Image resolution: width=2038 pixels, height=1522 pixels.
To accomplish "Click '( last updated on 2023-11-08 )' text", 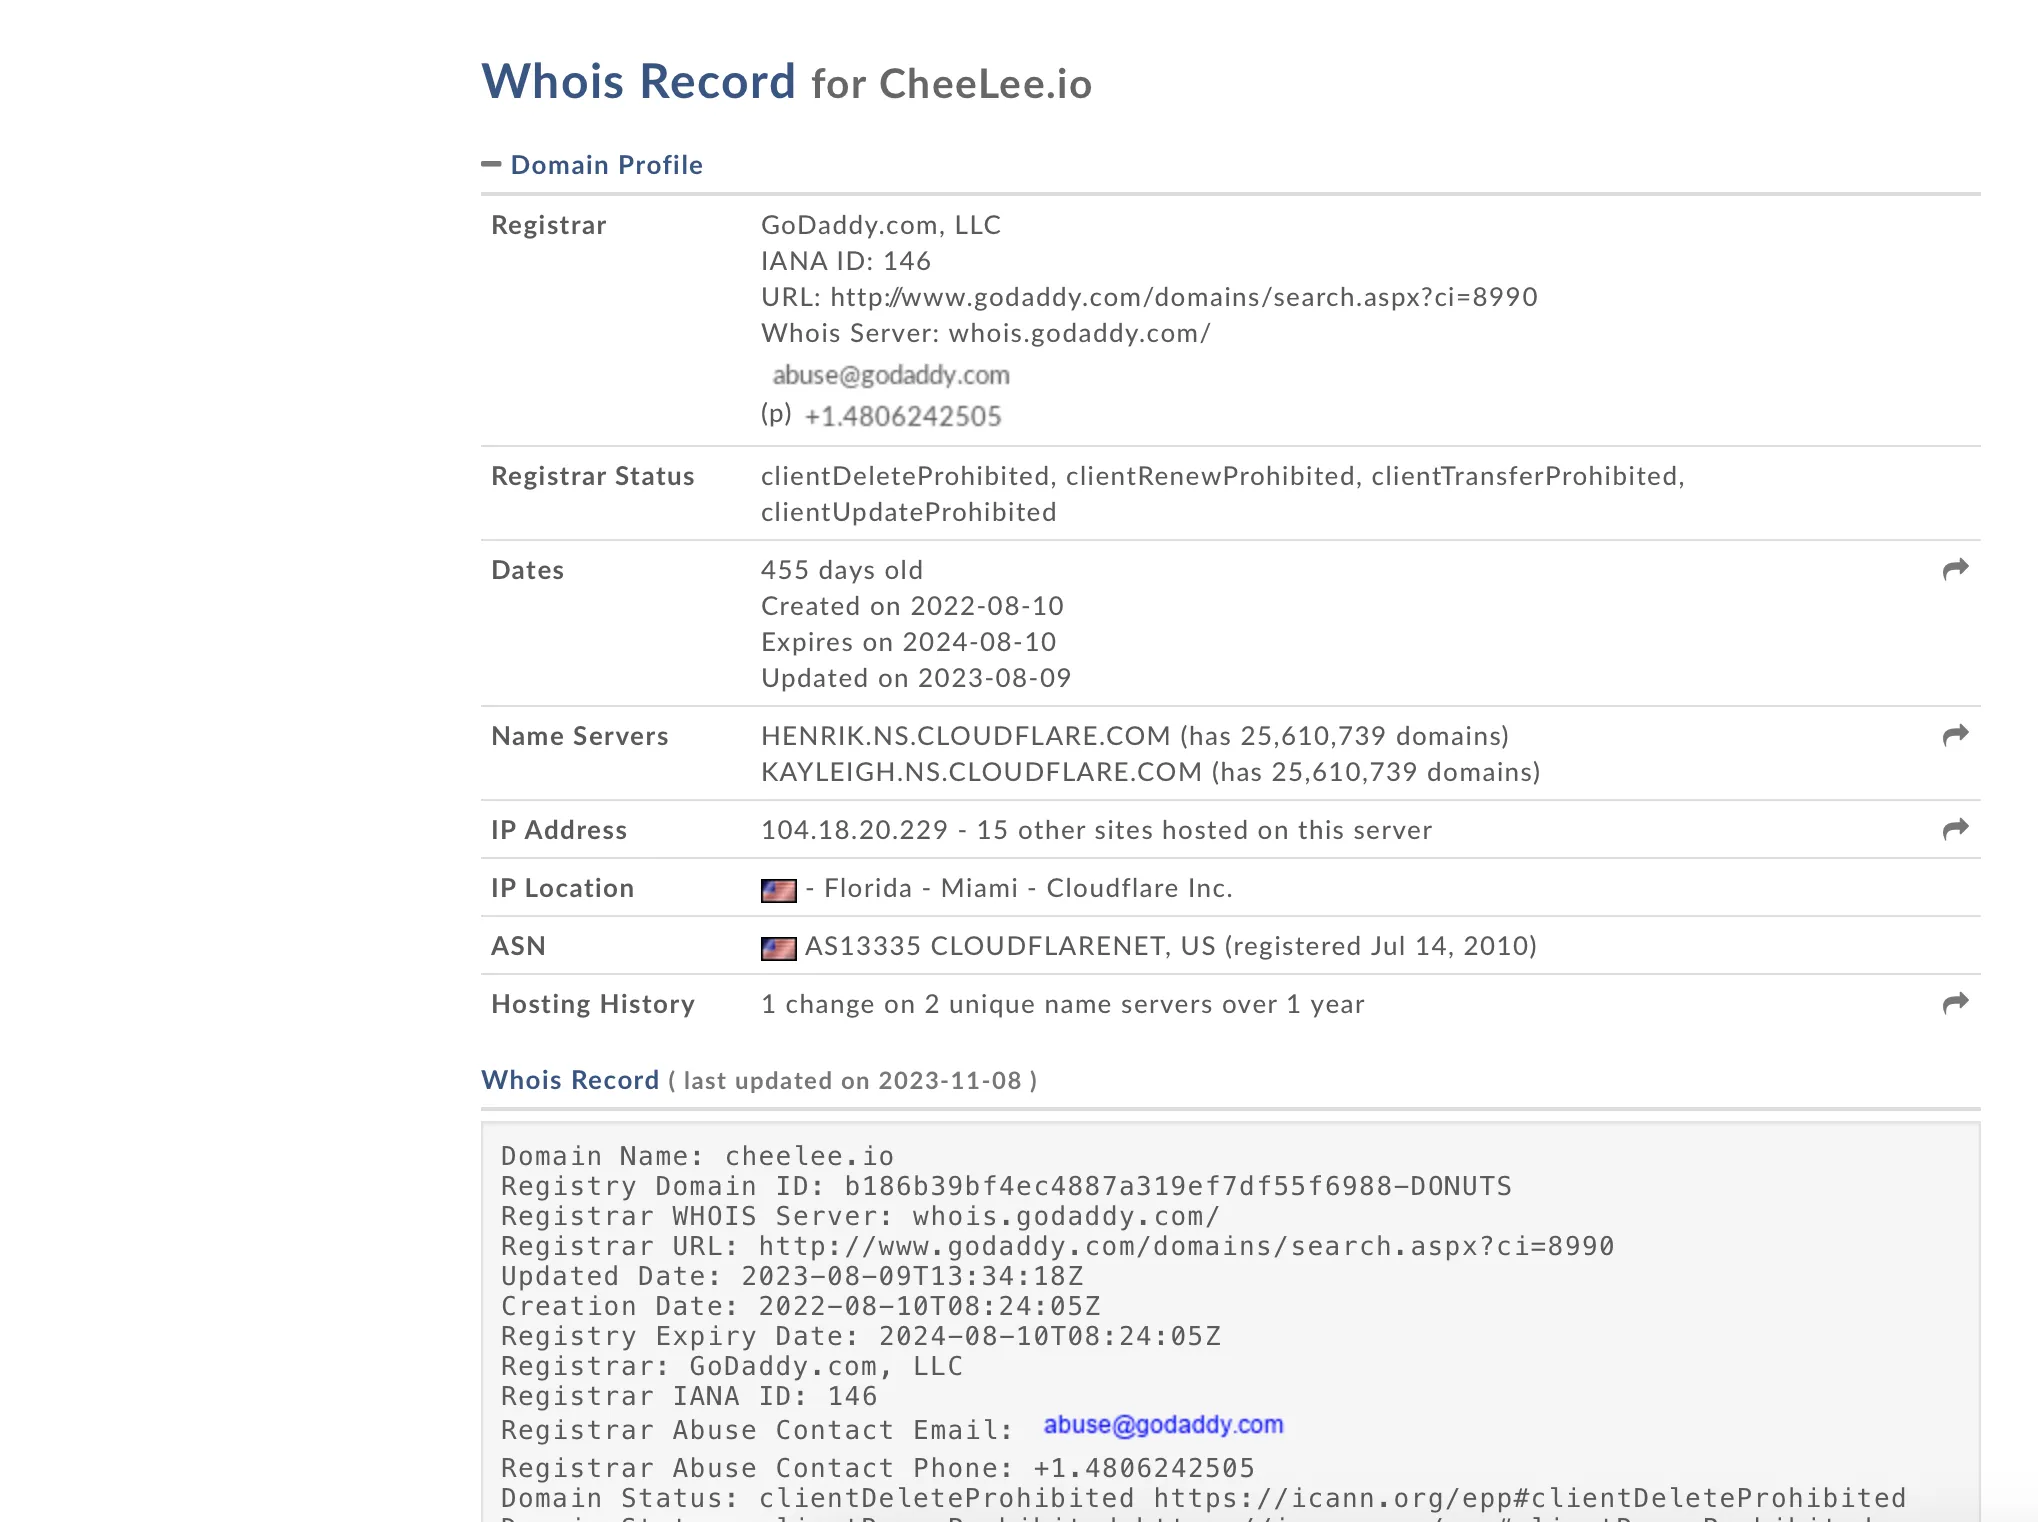I will click(853, 1081).
